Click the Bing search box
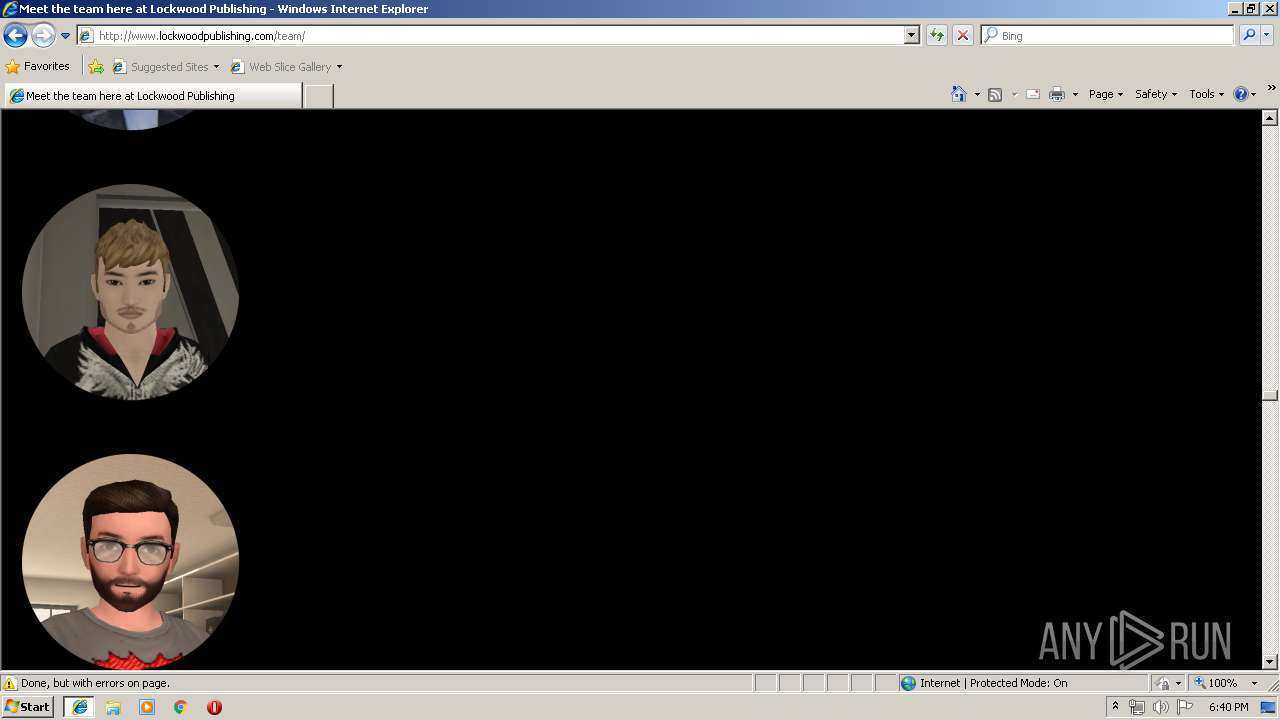Image resolution: width=1280 pixels, height=720 pixels. 1108,36
